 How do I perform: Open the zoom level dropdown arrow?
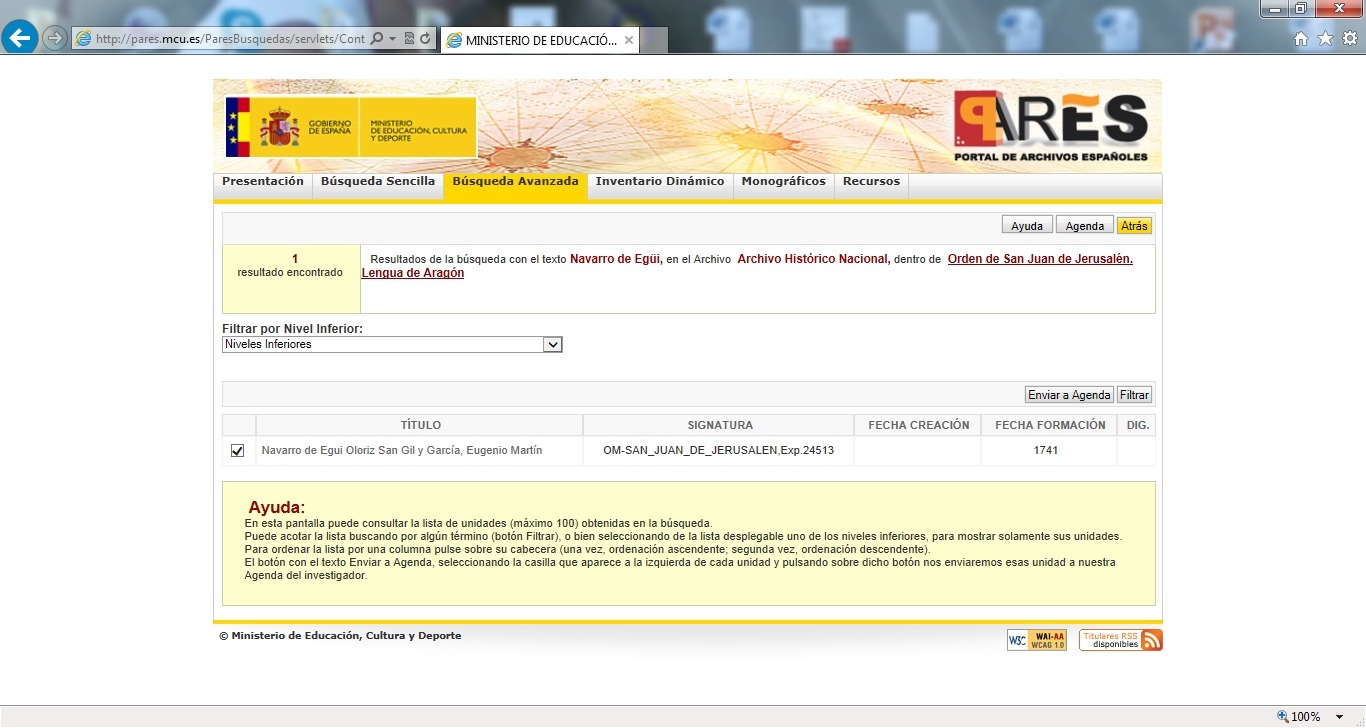pos(1339,716)
